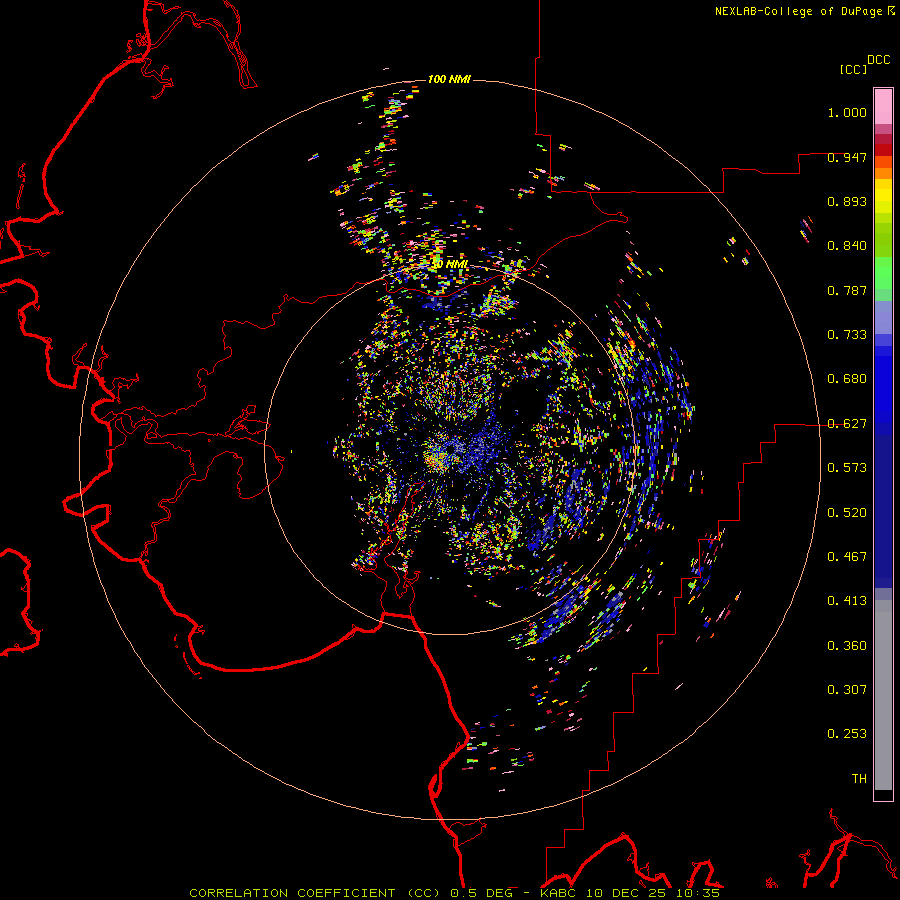
Task: Click the 1.000 scale value
Action: pyautogui.click(x=847, y=112)
